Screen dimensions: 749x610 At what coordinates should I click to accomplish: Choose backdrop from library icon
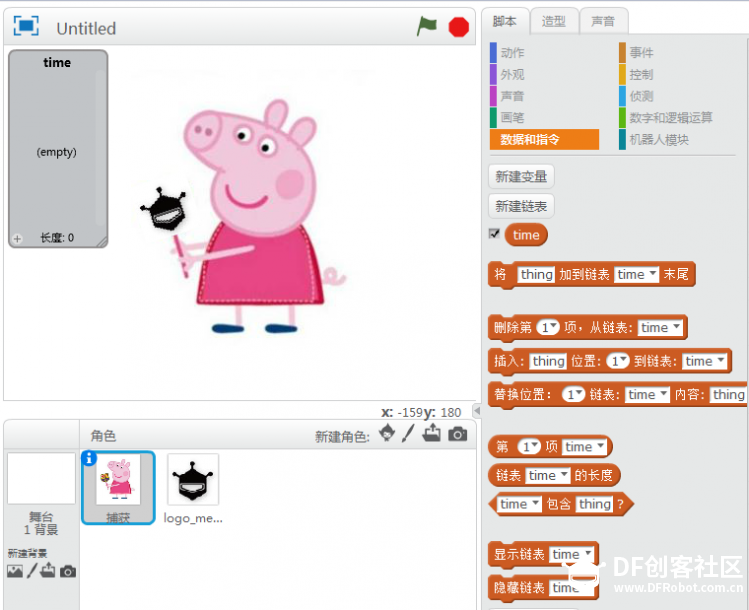(x=15, y=571)
